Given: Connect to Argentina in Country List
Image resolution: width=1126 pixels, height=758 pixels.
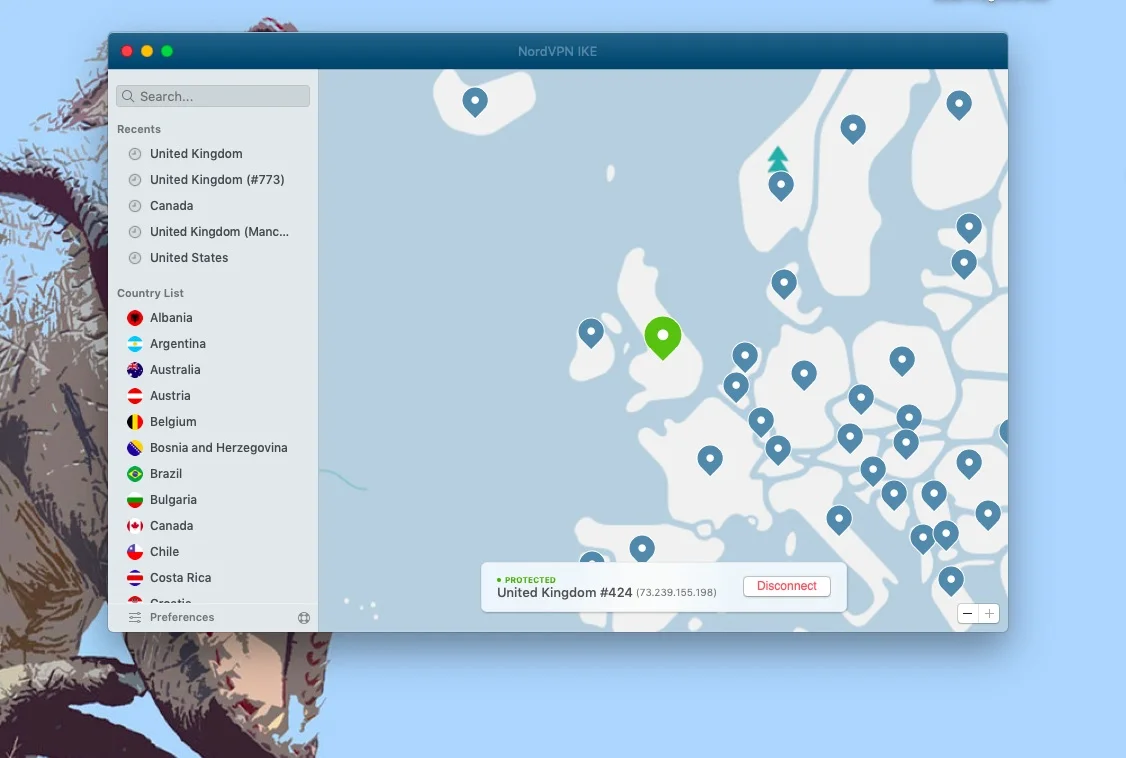Looking at the screenshot, I should pos(177,344).
